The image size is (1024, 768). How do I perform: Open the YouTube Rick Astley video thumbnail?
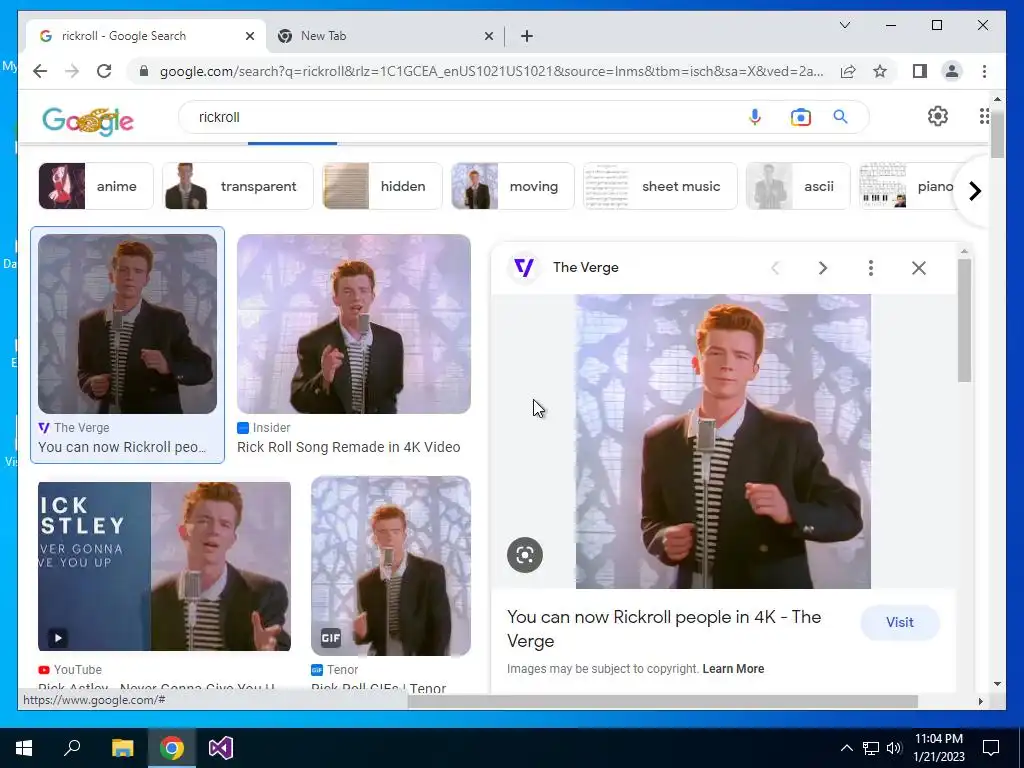pyautogui.click(x=165, y=566)
